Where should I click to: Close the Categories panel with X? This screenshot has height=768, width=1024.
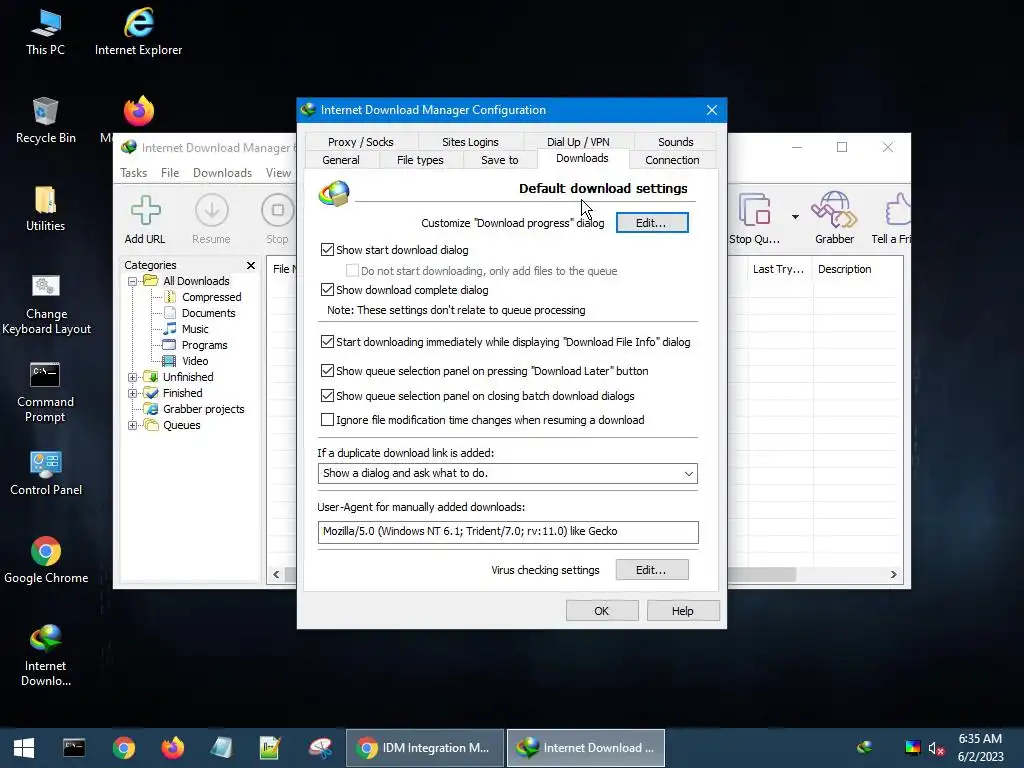click(x=251, y=265)
